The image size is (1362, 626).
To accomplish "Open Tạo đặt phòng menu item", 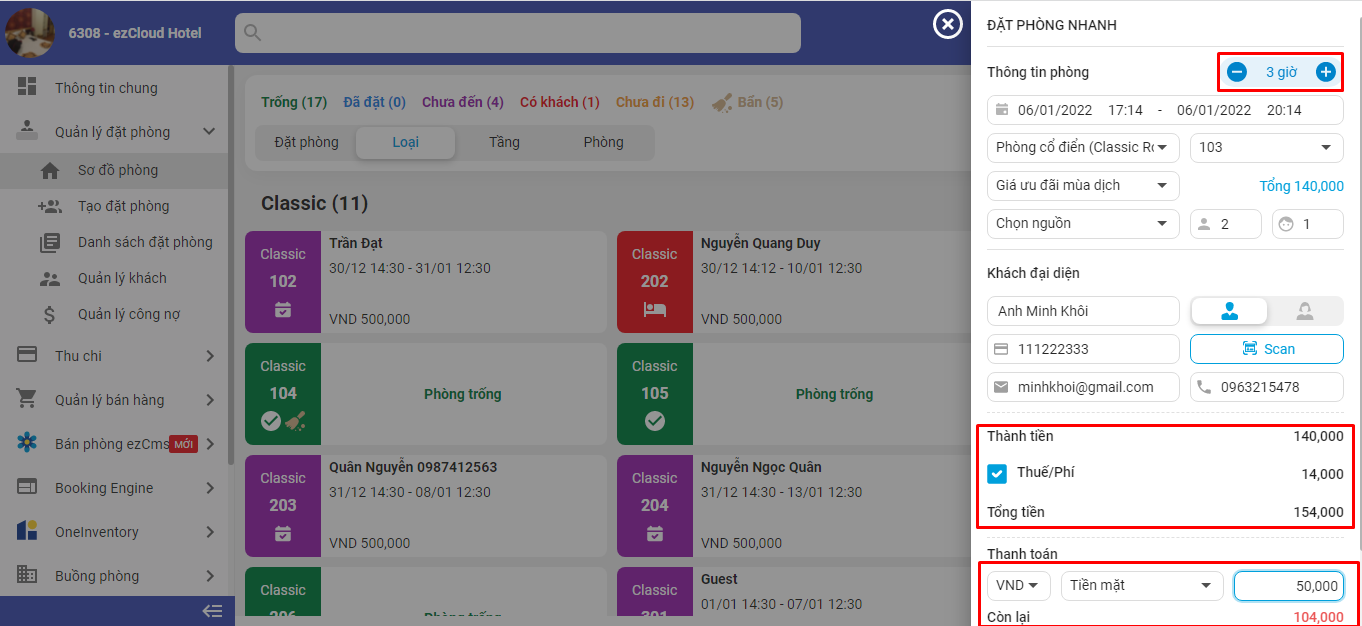I will click(x=123, y=206).
